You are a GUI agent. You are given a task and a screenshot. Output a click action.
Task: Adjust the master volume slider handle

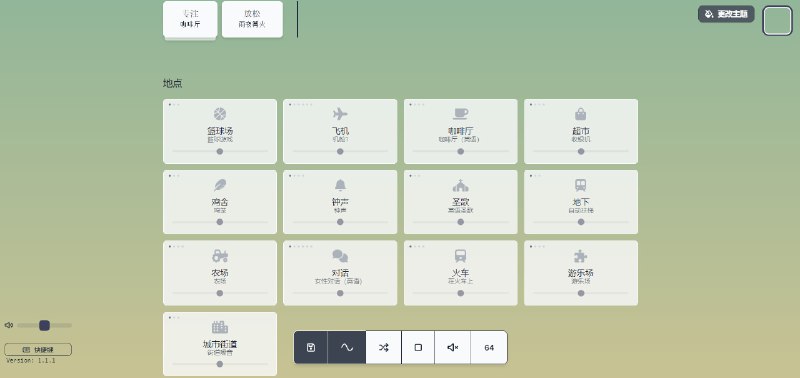click(x=44, y=325)
